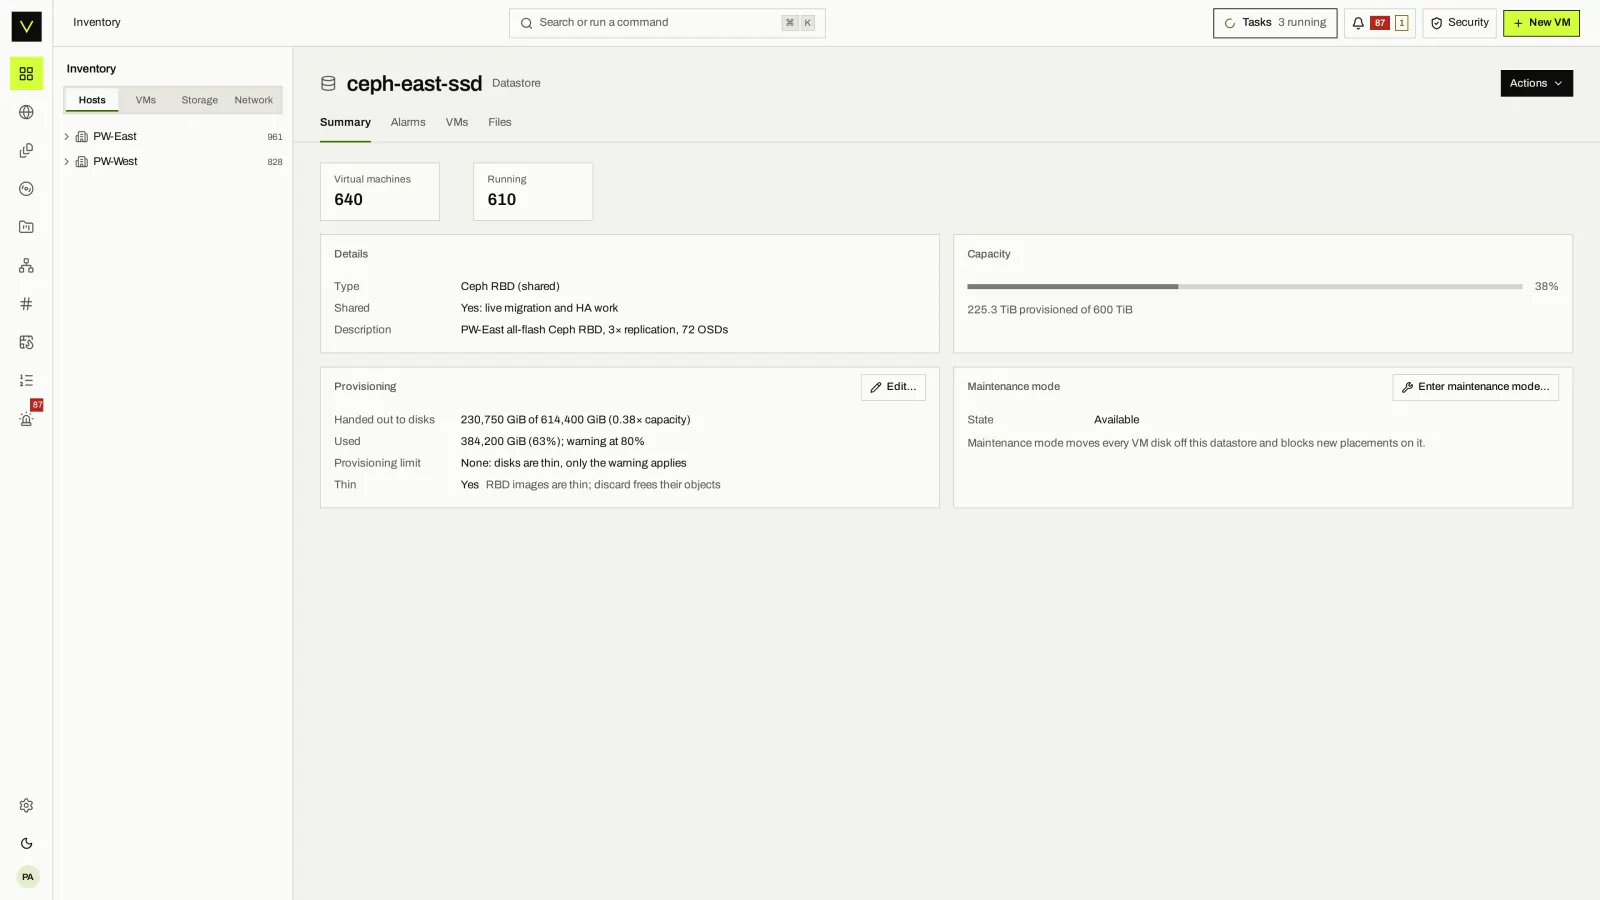Switch inventory to the Hosts view
This screenshot has width=1600, height=900.
coord(92,100)
